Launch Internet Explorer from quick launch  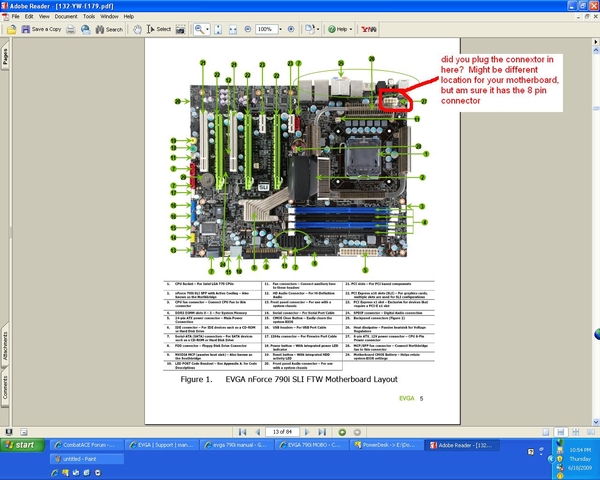55,473
